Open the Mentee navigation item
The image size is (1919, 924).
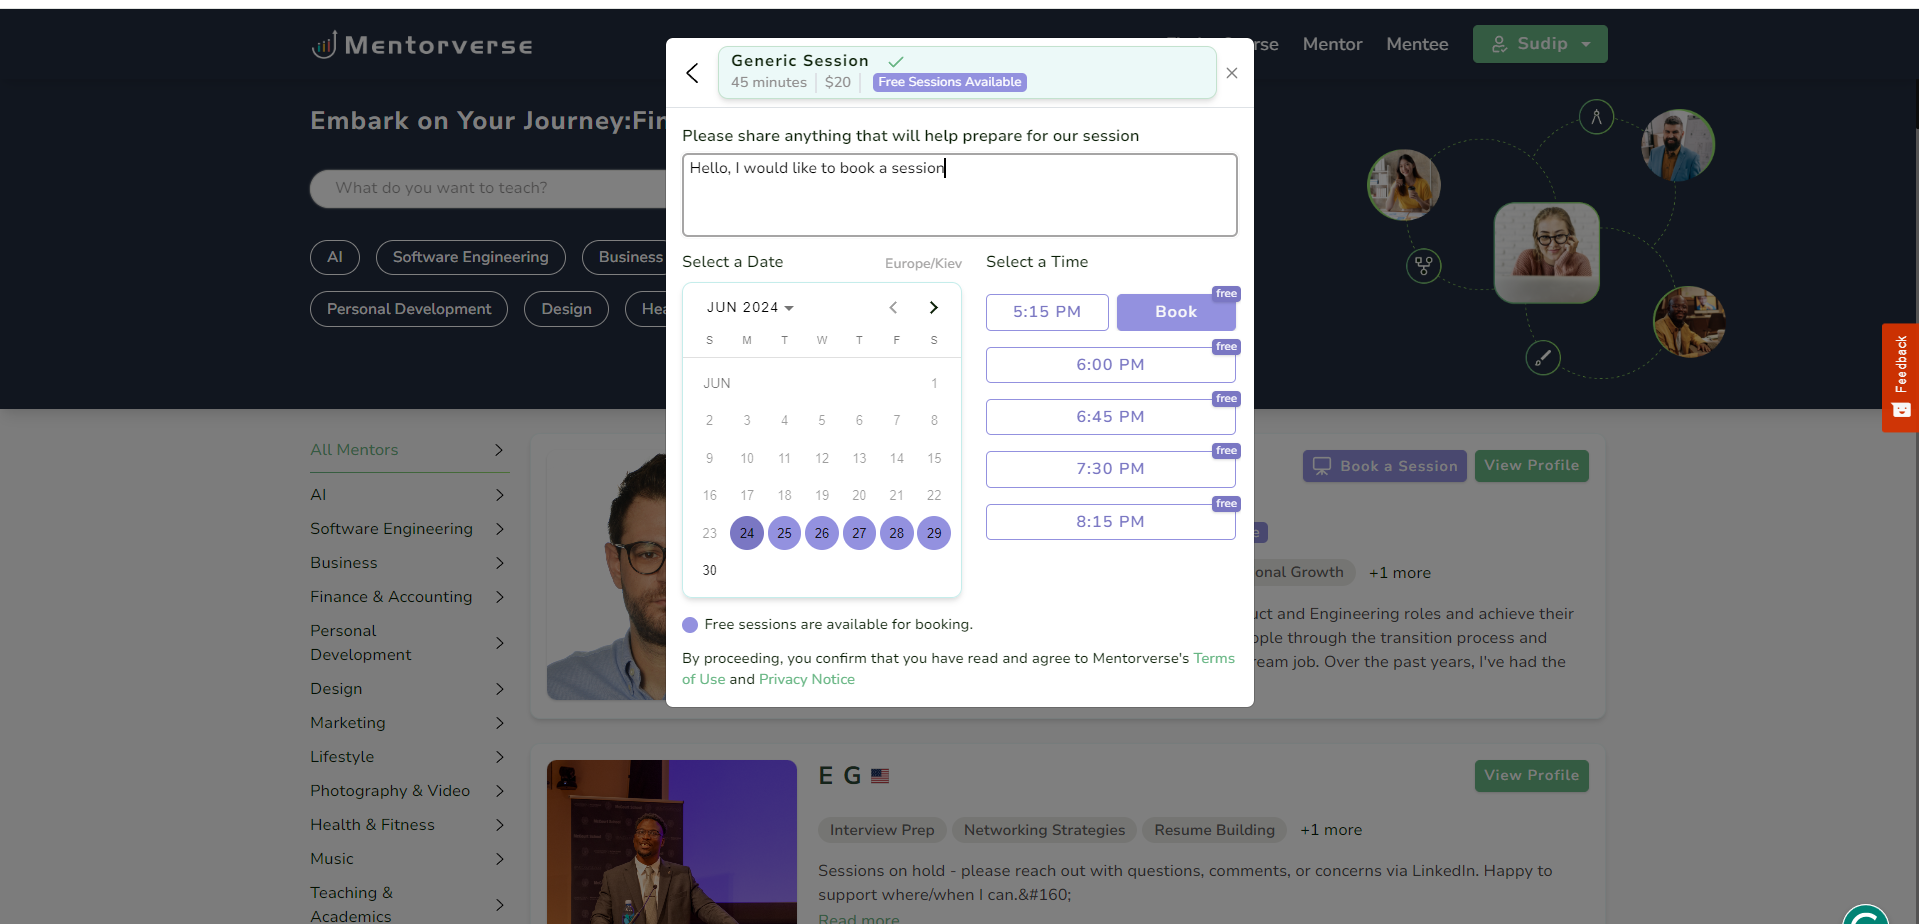(1416, 44)
